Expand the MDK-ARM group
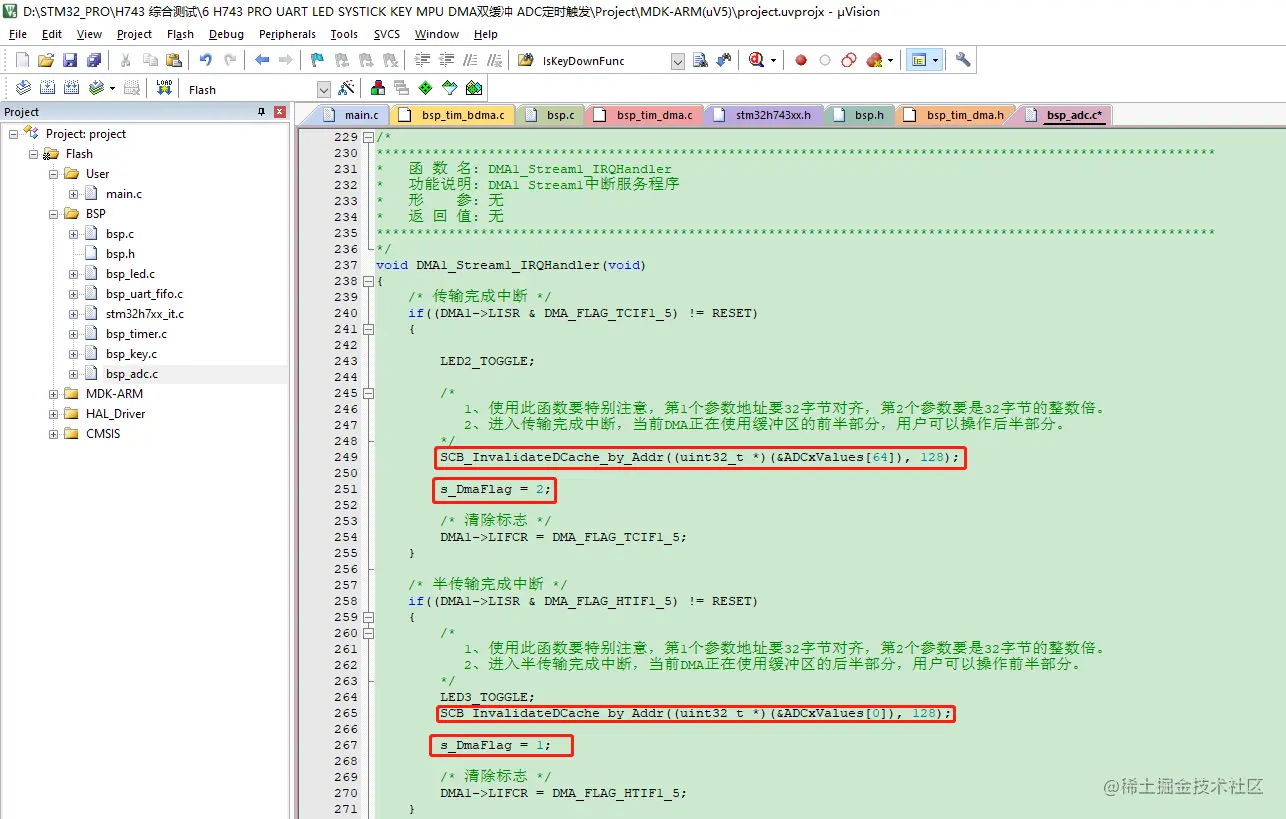 pos(54,394)
